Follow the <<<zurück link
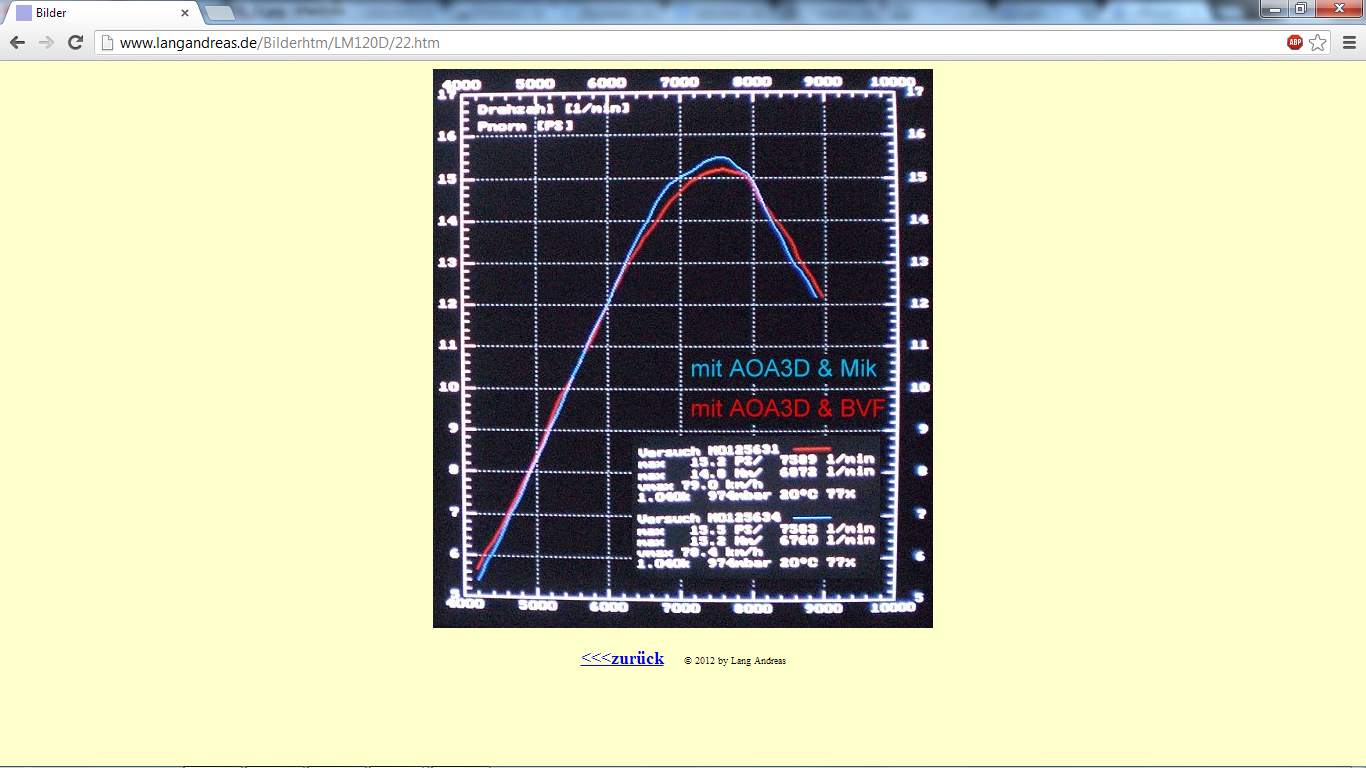 pyautogui.click(x=622, y=658)
